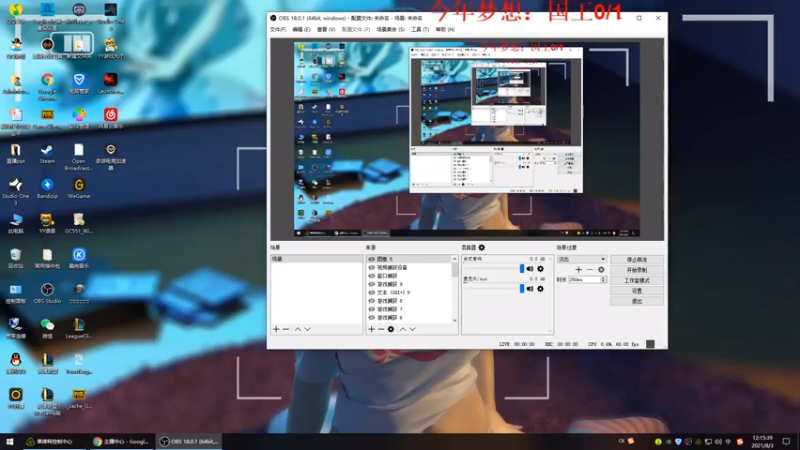This screenshot has height=450, width=800.
Task: Add a scene transition with plus icon
Action: point(579,269)
